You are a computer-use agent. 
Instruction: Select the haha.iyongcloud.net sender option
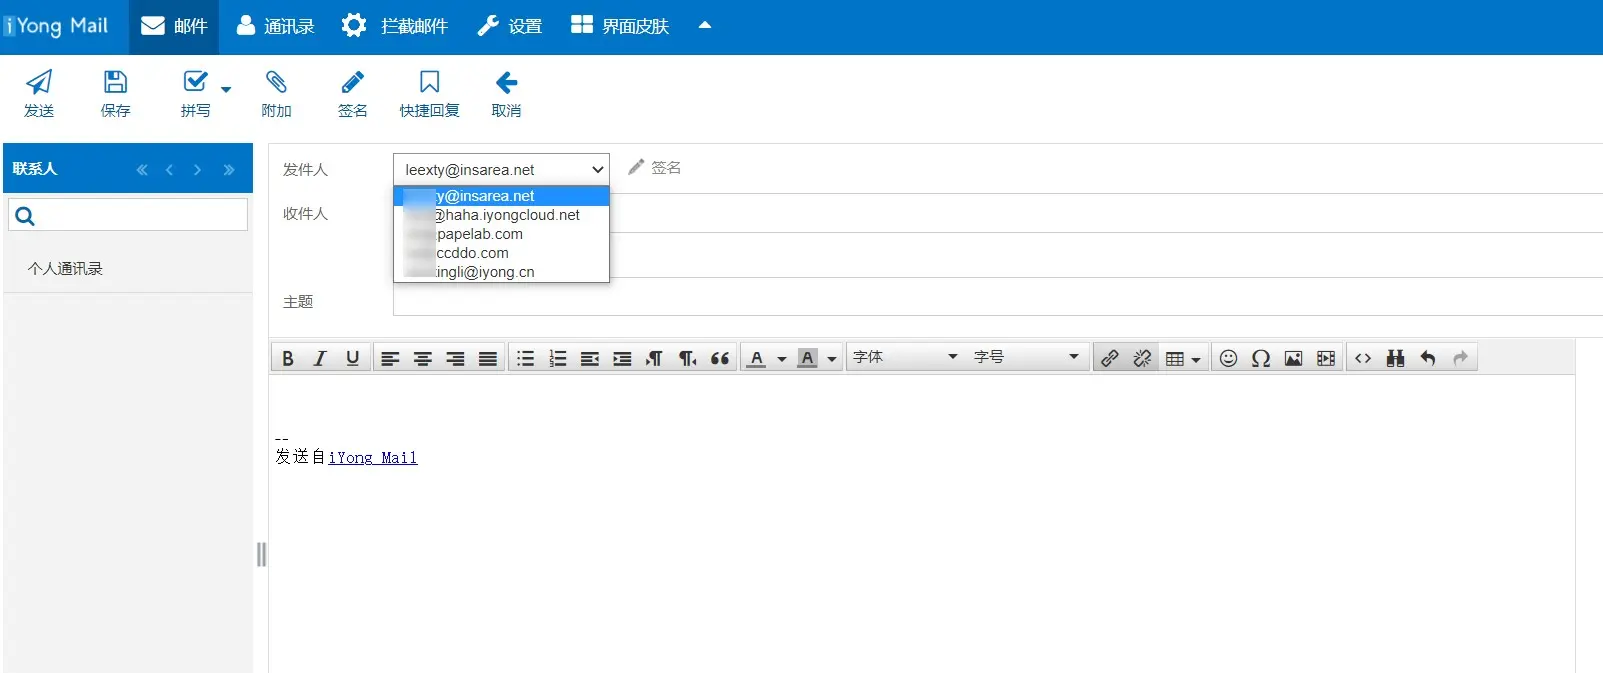tap(502, 215)
